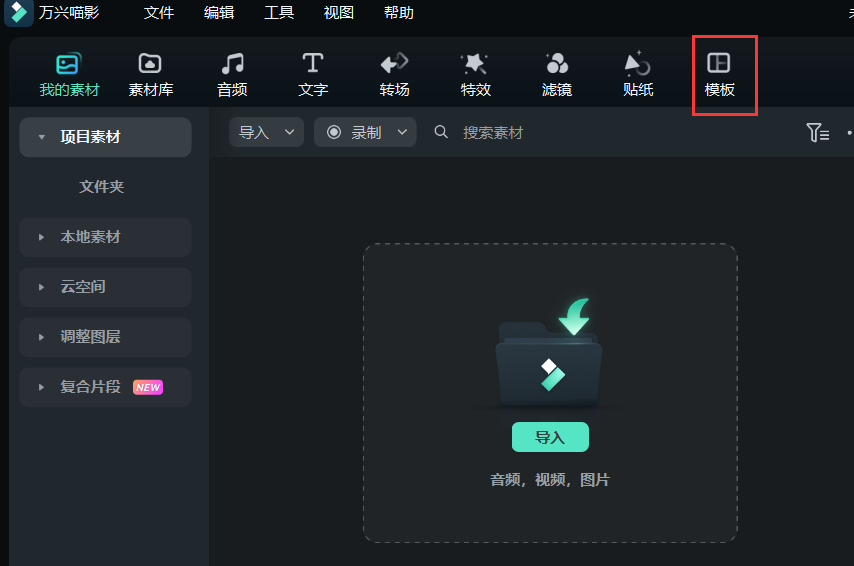Expand the 云空间 section
Image resolution: width=854 pixels, height=566 pixels.
[105, 287]
